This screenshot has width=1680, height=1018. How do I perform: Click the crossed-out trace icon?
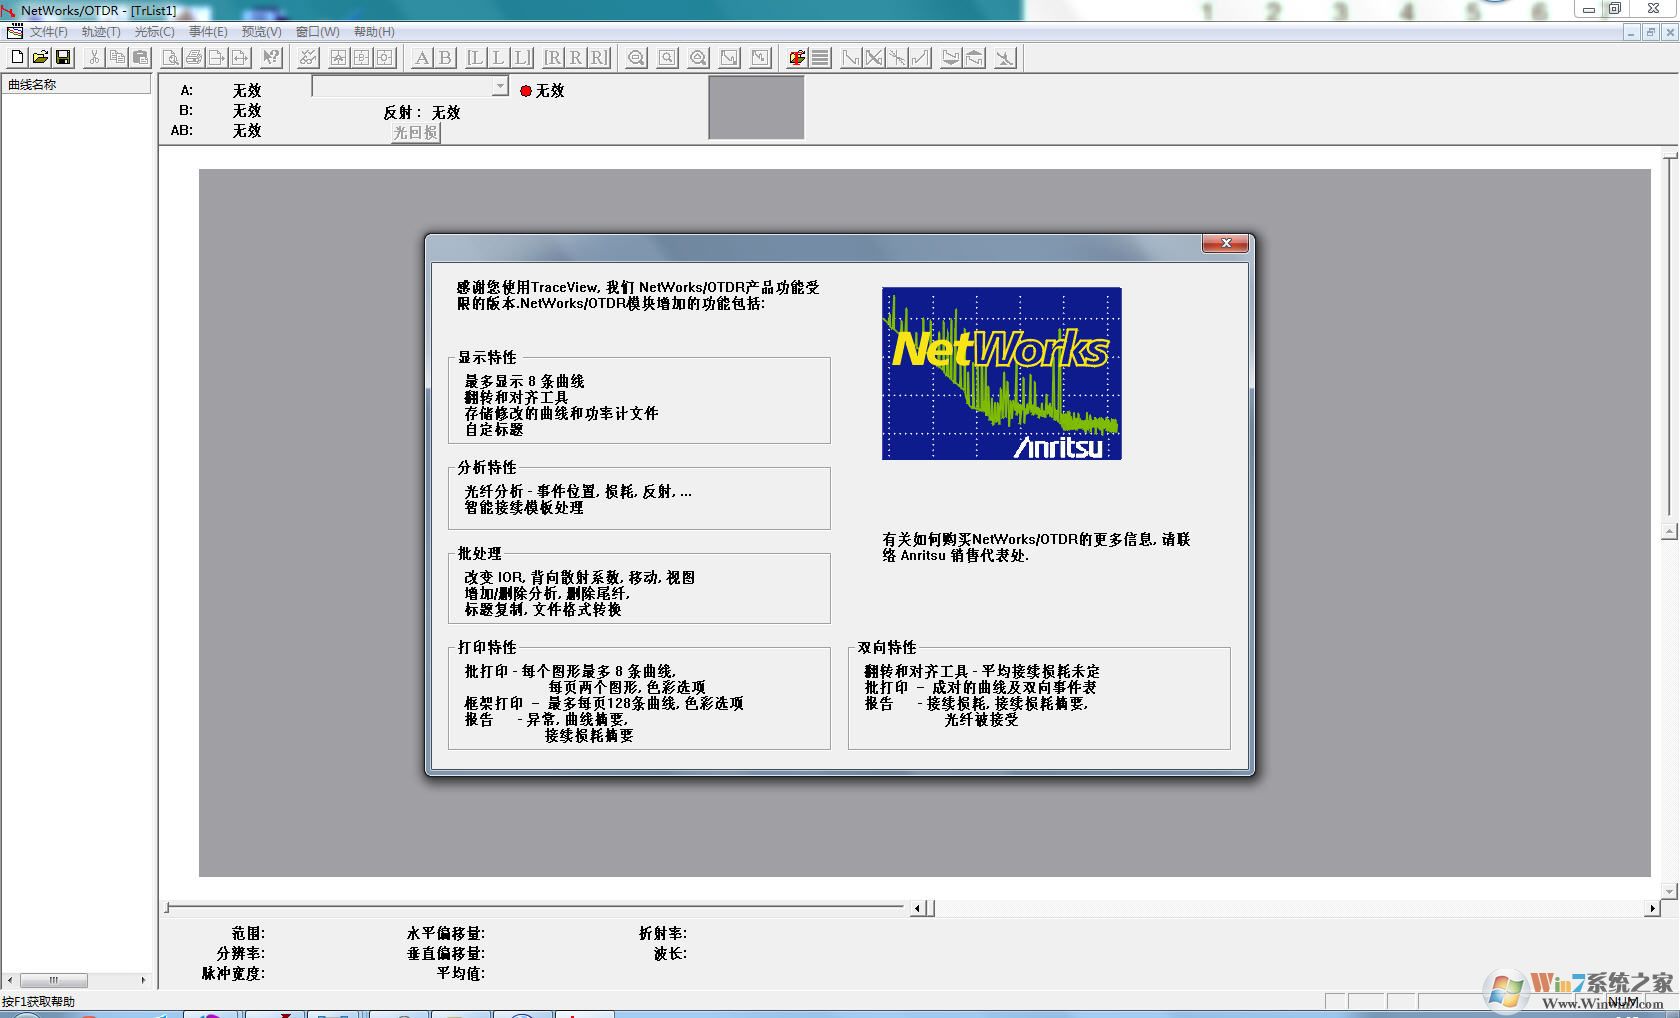click(x=874, y=58)
